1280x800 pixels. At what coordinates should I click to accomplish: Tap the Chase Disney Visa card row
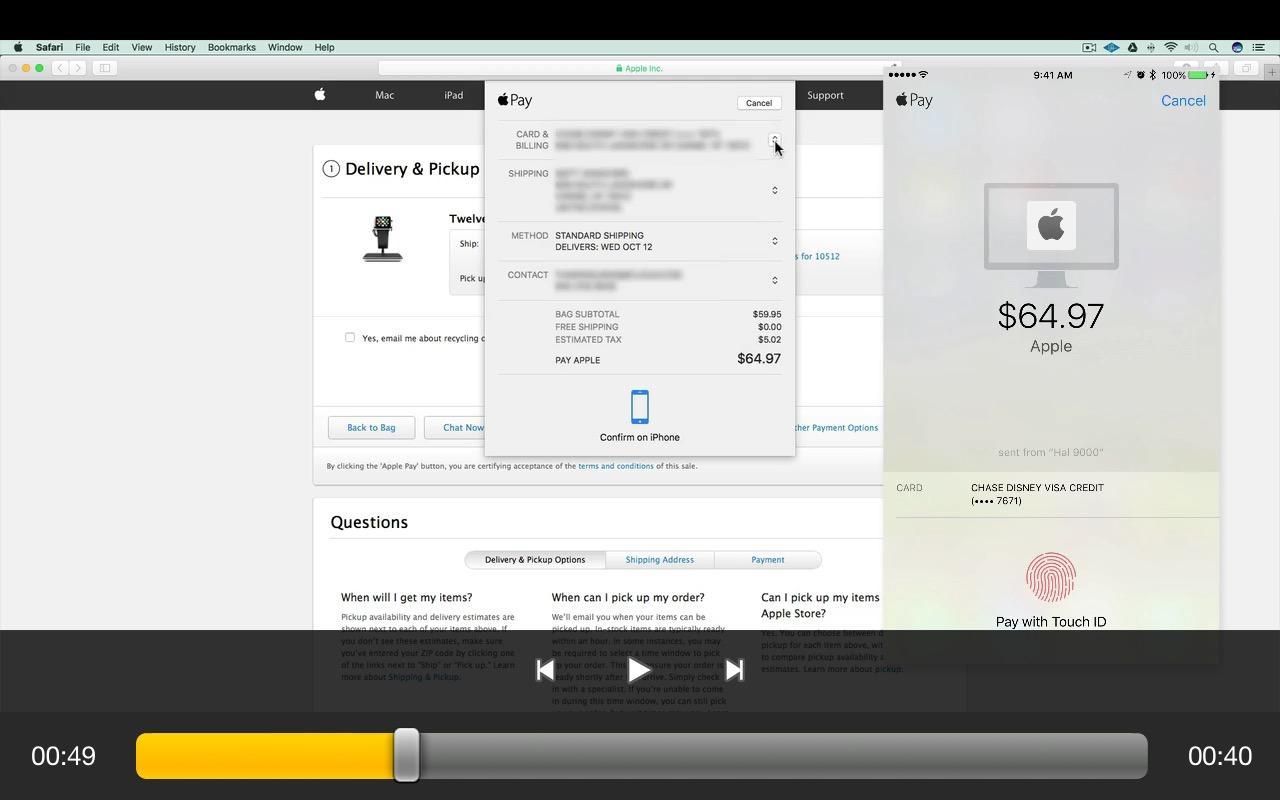pos(1051,494)
